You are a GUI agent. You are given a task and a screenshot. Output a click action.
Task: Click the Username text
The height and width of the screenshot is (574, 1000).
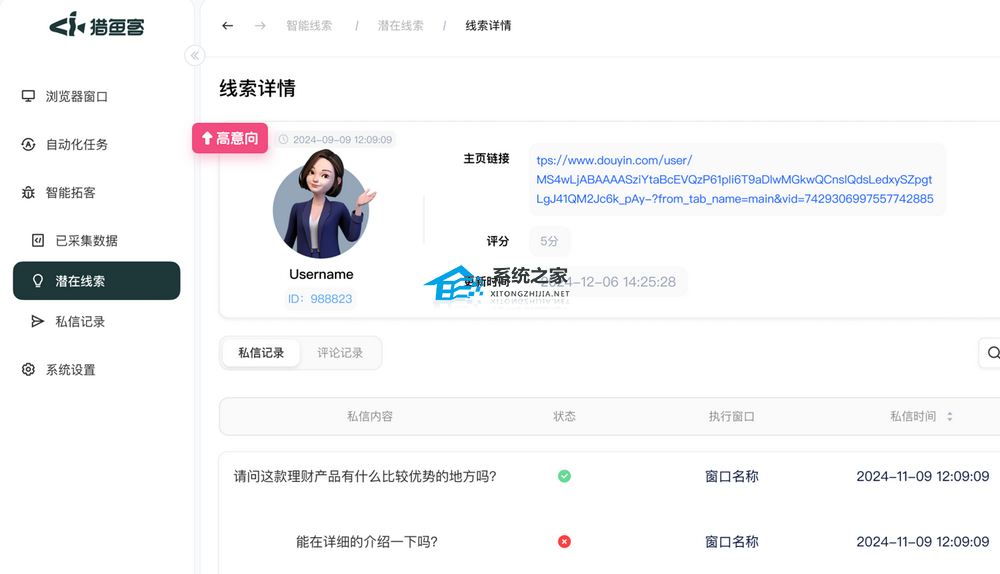click(321, 274)
